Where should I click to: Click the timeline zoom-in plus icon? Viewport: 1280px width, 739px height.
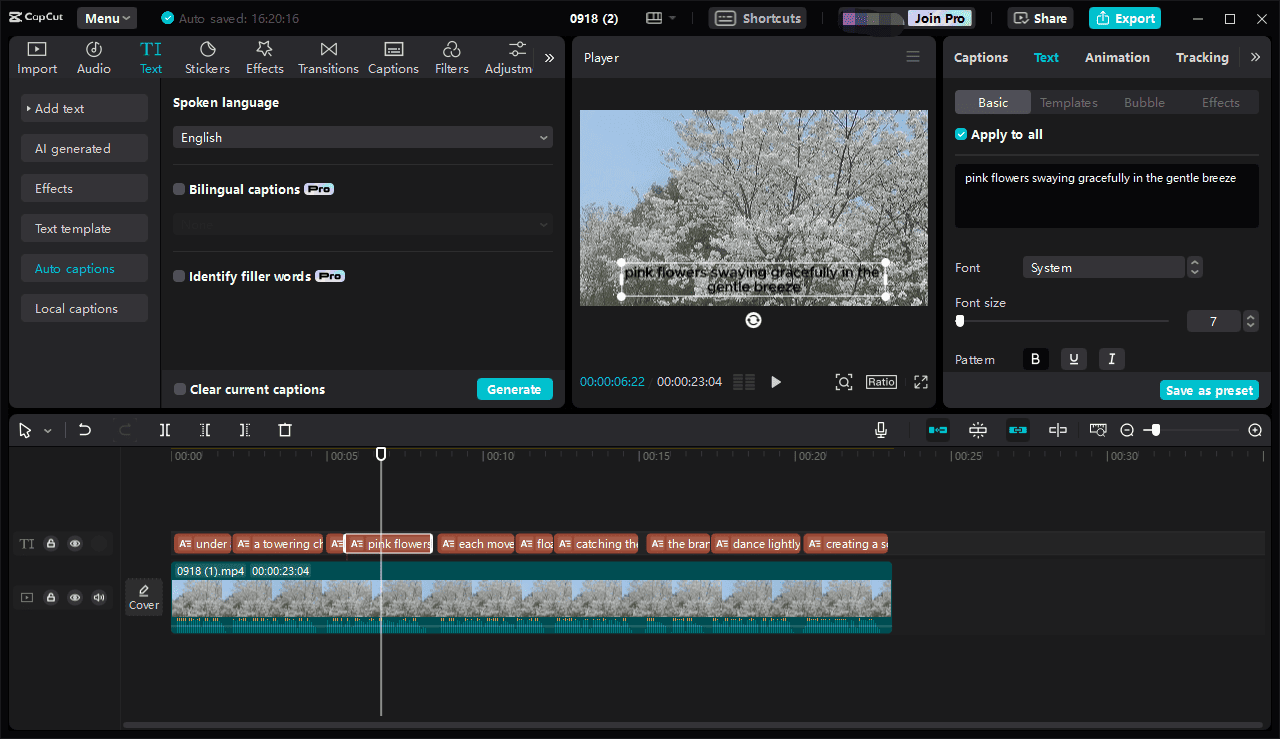pos(1255,430)
